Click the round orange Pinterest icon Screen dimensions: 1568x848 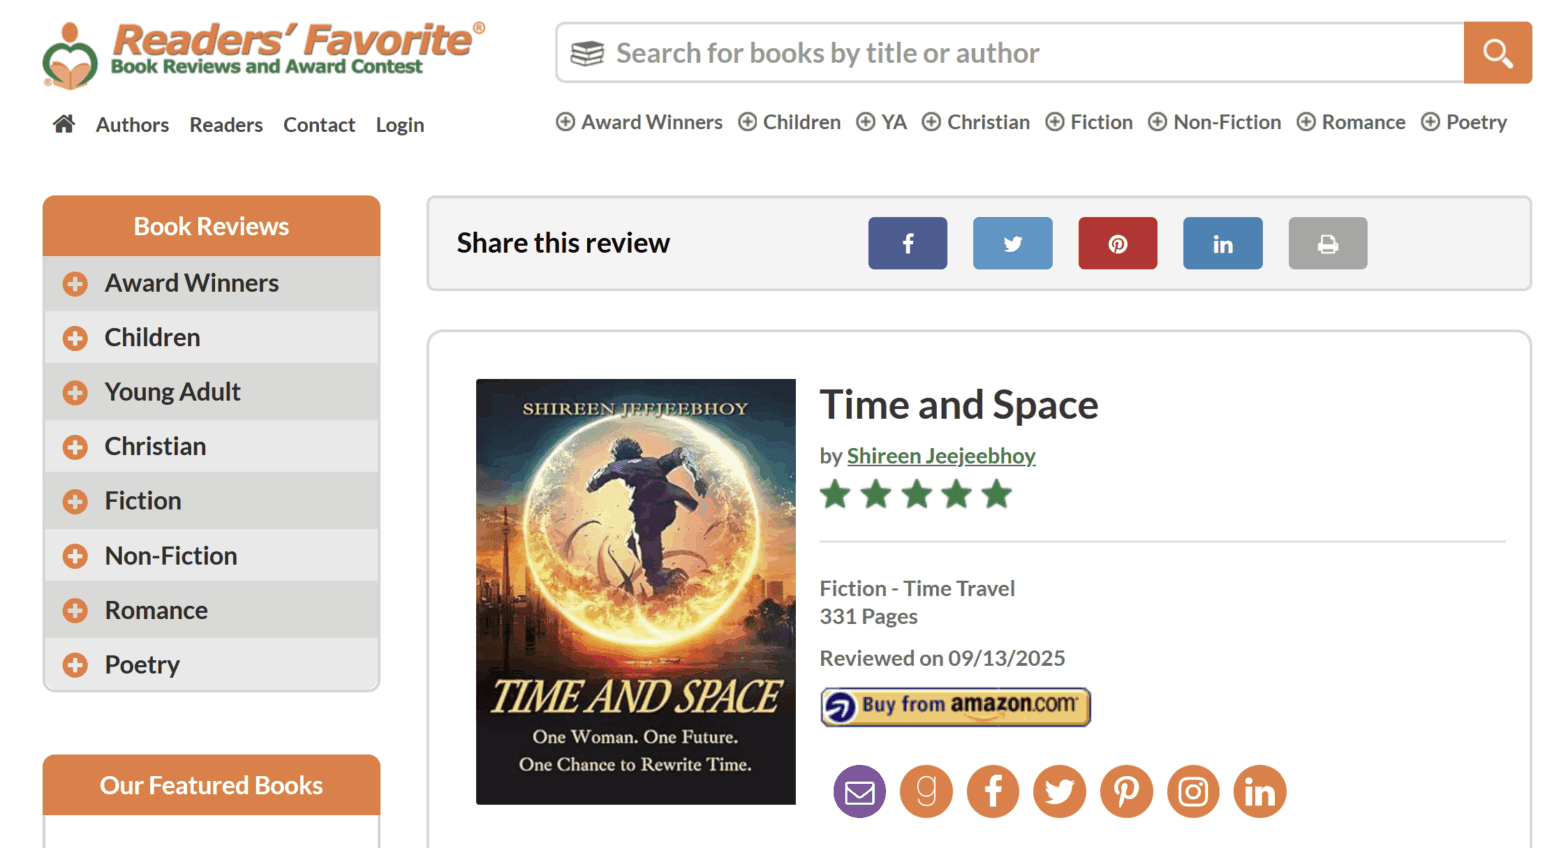click(1127, 792)
